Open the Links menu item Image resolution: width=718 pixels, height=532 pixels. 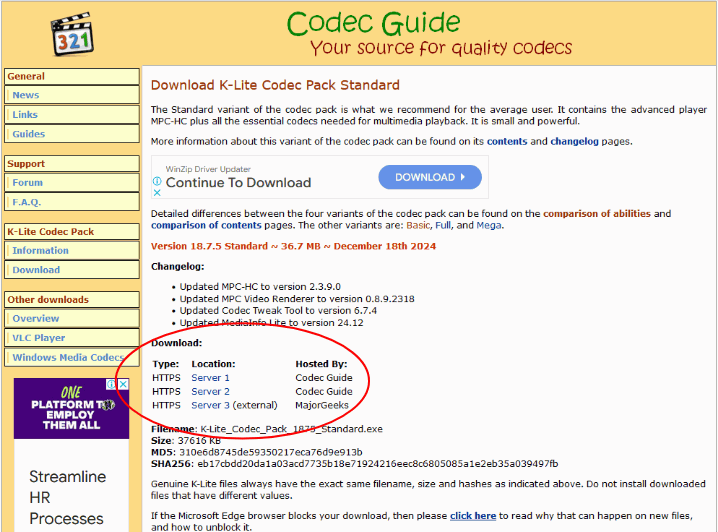tap(72, 114)
